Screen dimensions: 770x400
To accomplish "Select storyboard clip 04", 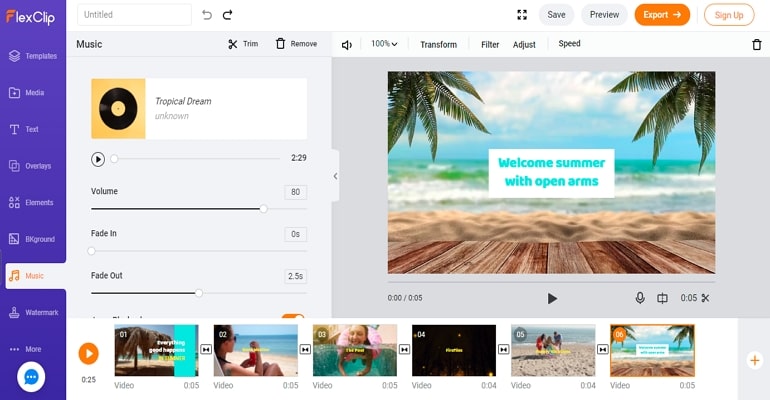I will pyautogui.click(x=454, y=350).
